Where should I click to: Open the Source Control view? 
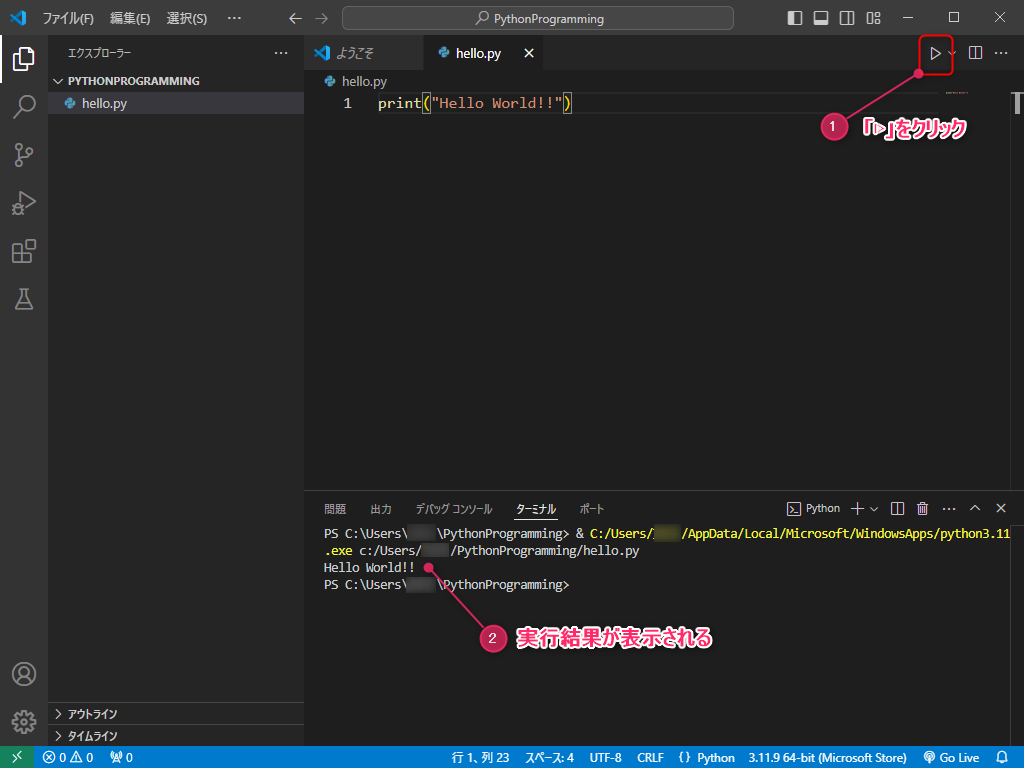pyautogui.click(x=24, y=155)
